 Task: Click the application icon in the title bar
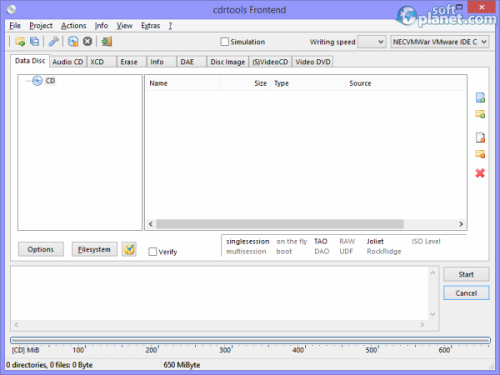12,10
